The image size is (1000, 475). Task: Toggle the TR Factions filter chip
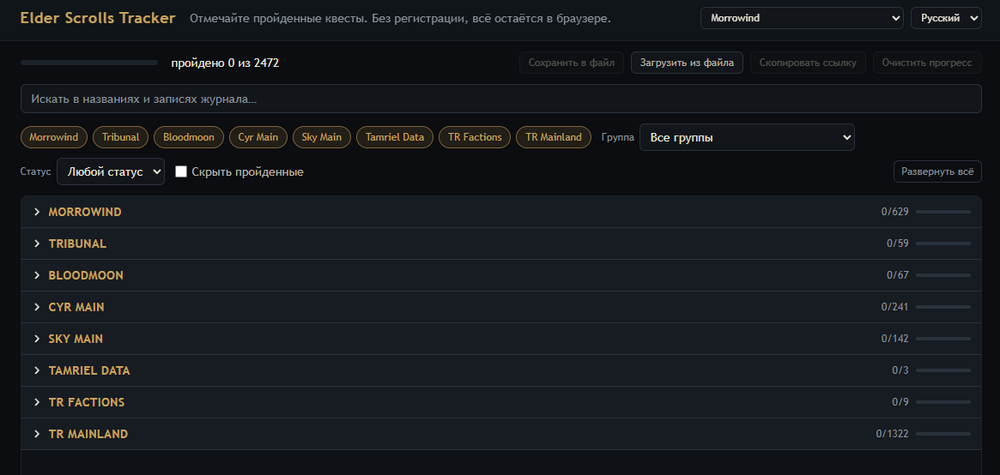474,137
